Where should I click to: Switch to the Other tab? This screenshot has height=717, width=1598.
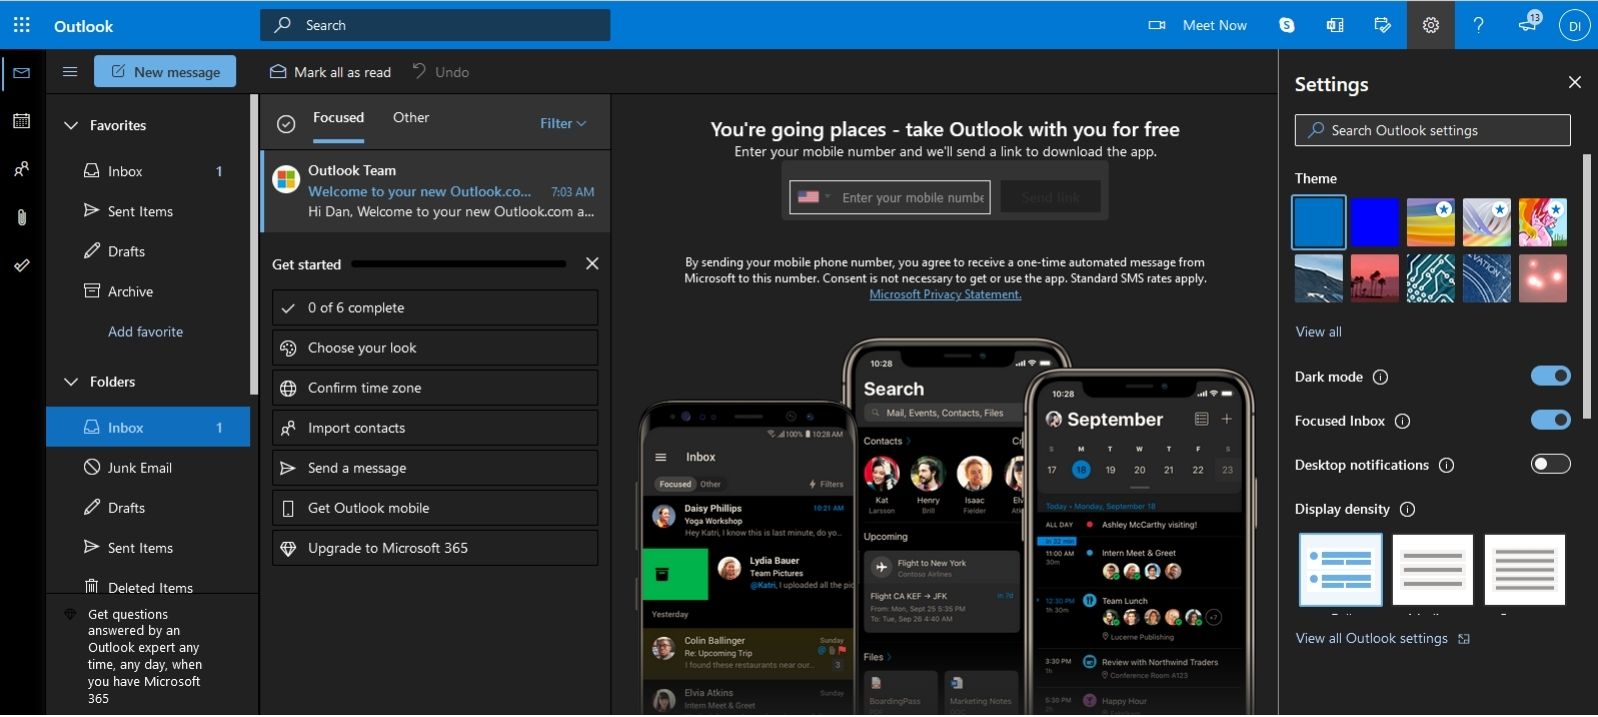411,117
